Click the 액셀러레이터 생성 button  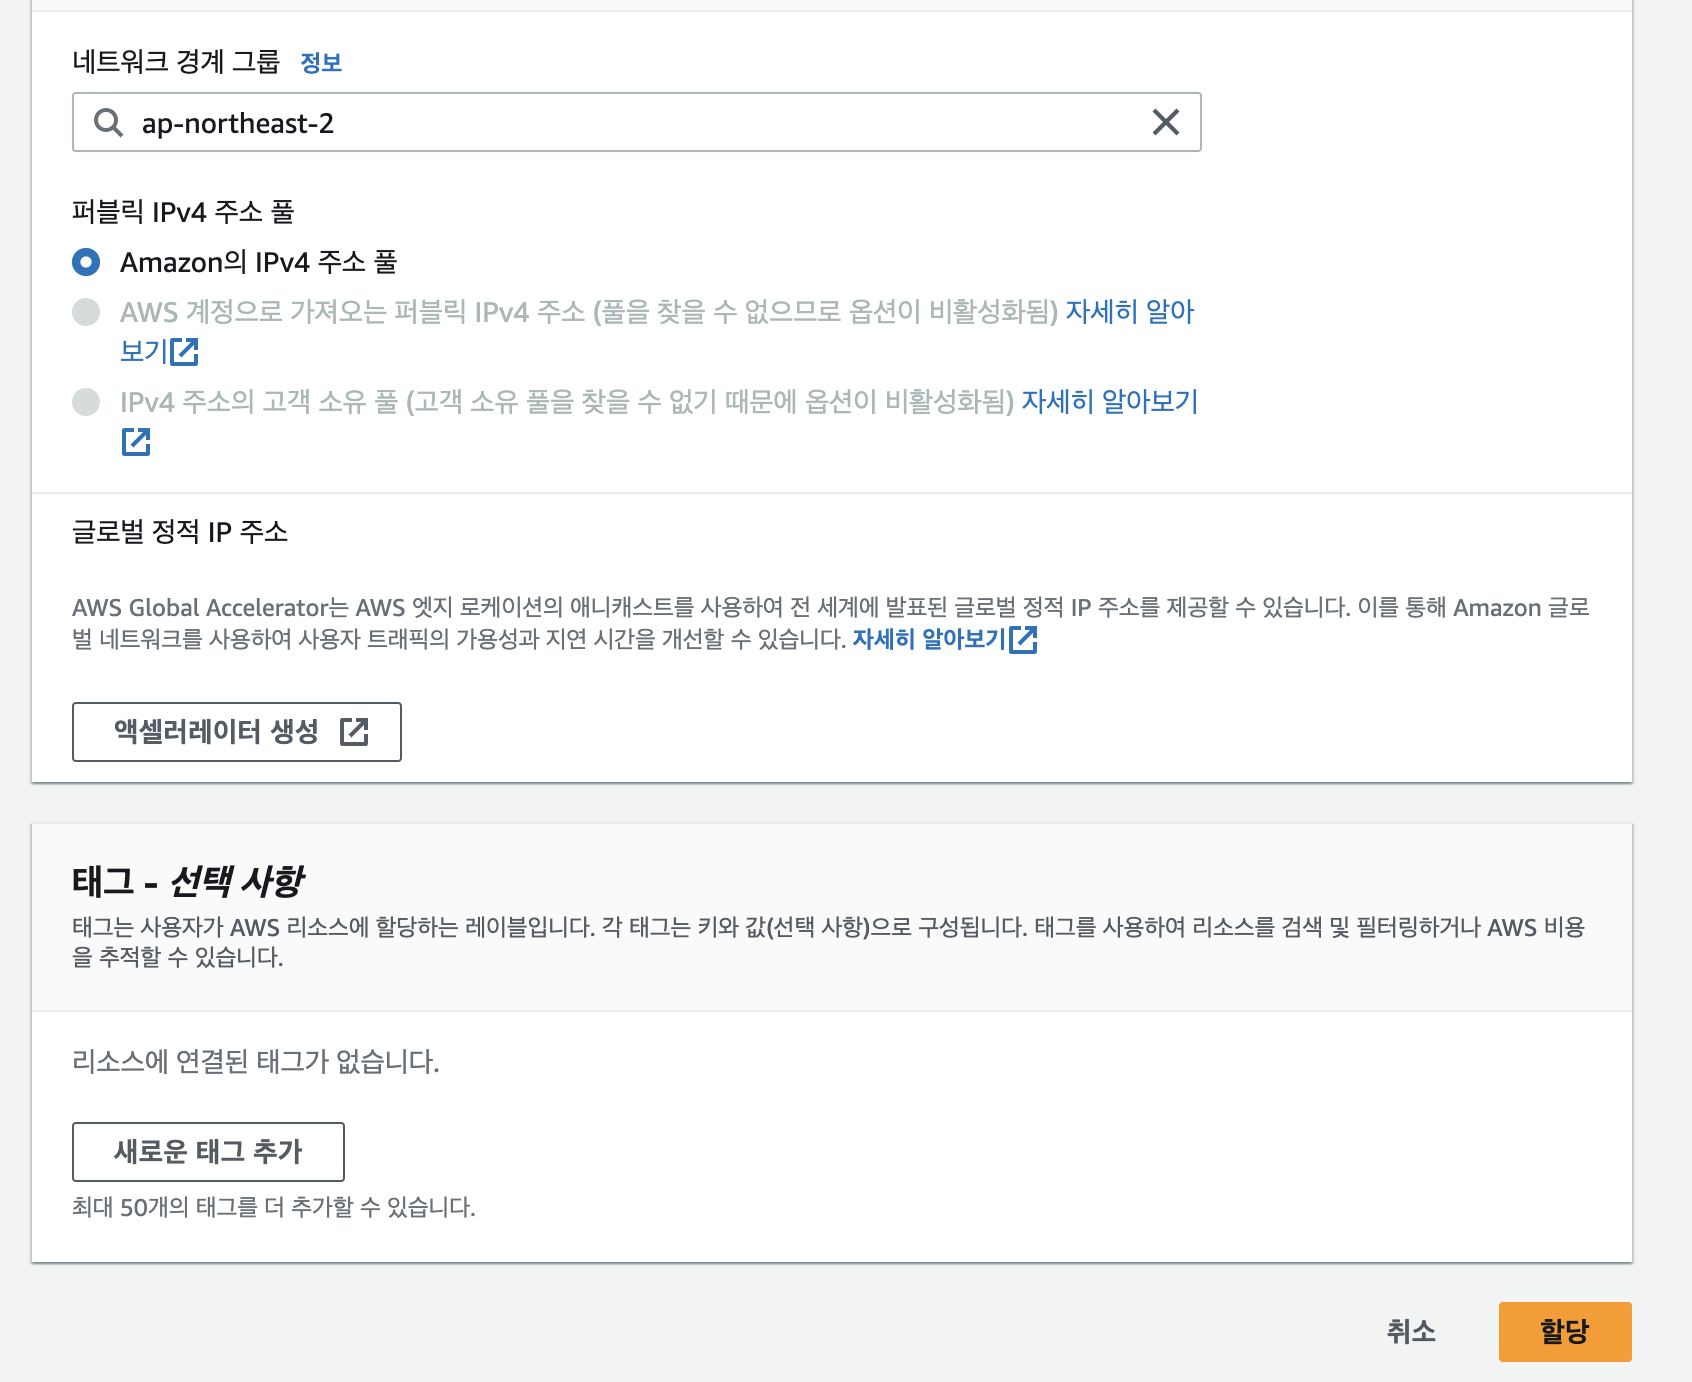(237, 732)
